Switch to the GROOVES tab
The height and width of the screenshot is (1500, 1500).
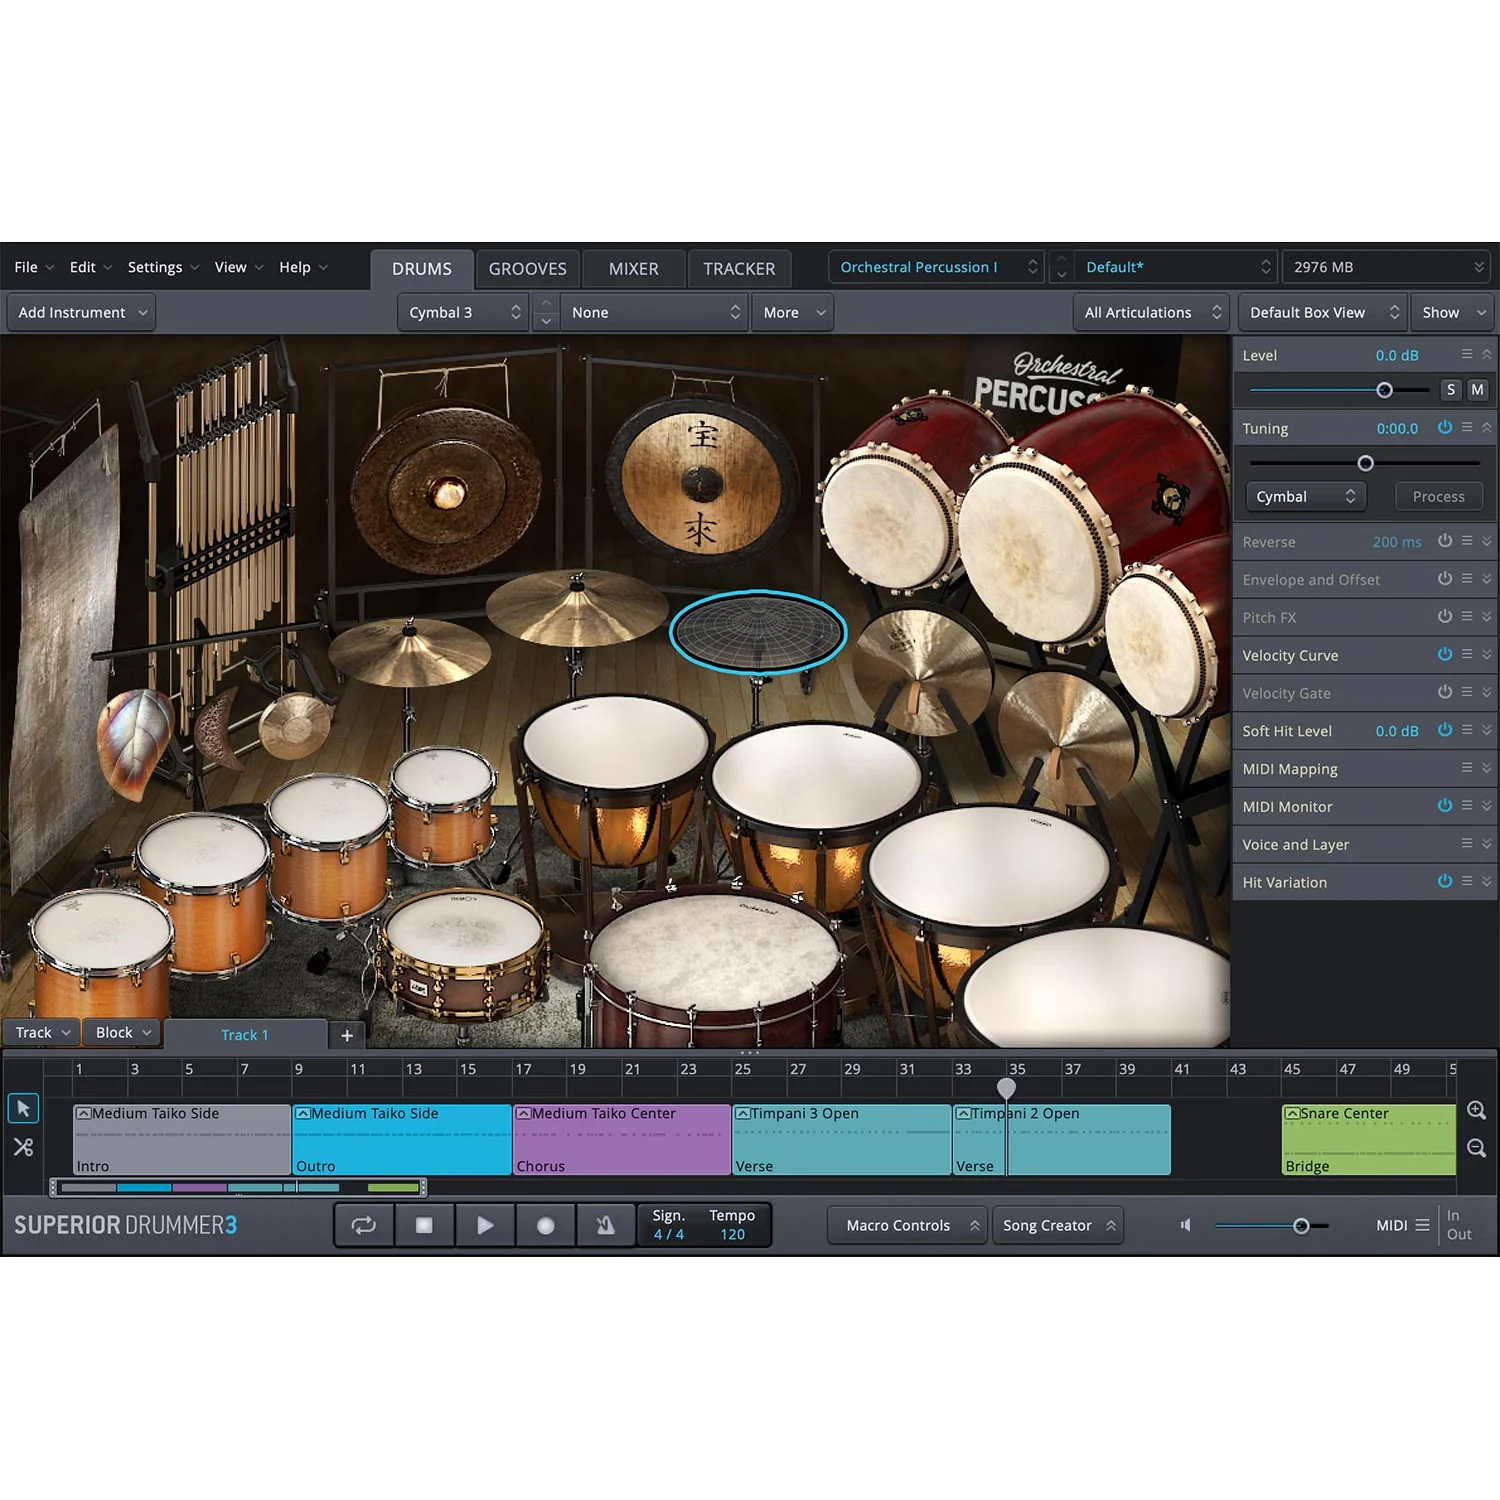pyautogui.click(x=528, y=269)
